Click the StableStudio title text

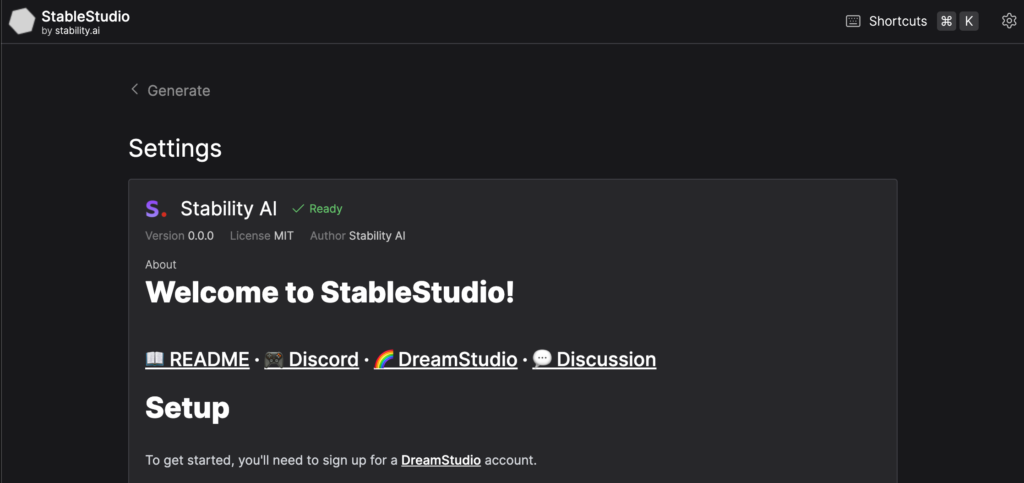pos(86,16)
